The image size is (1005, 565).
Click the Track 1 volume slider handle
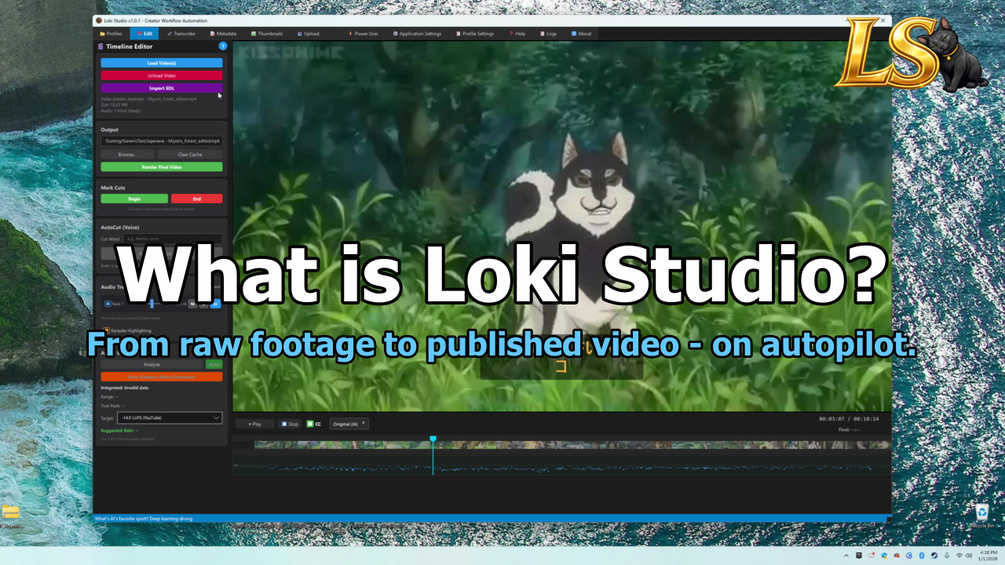point(152,304)
